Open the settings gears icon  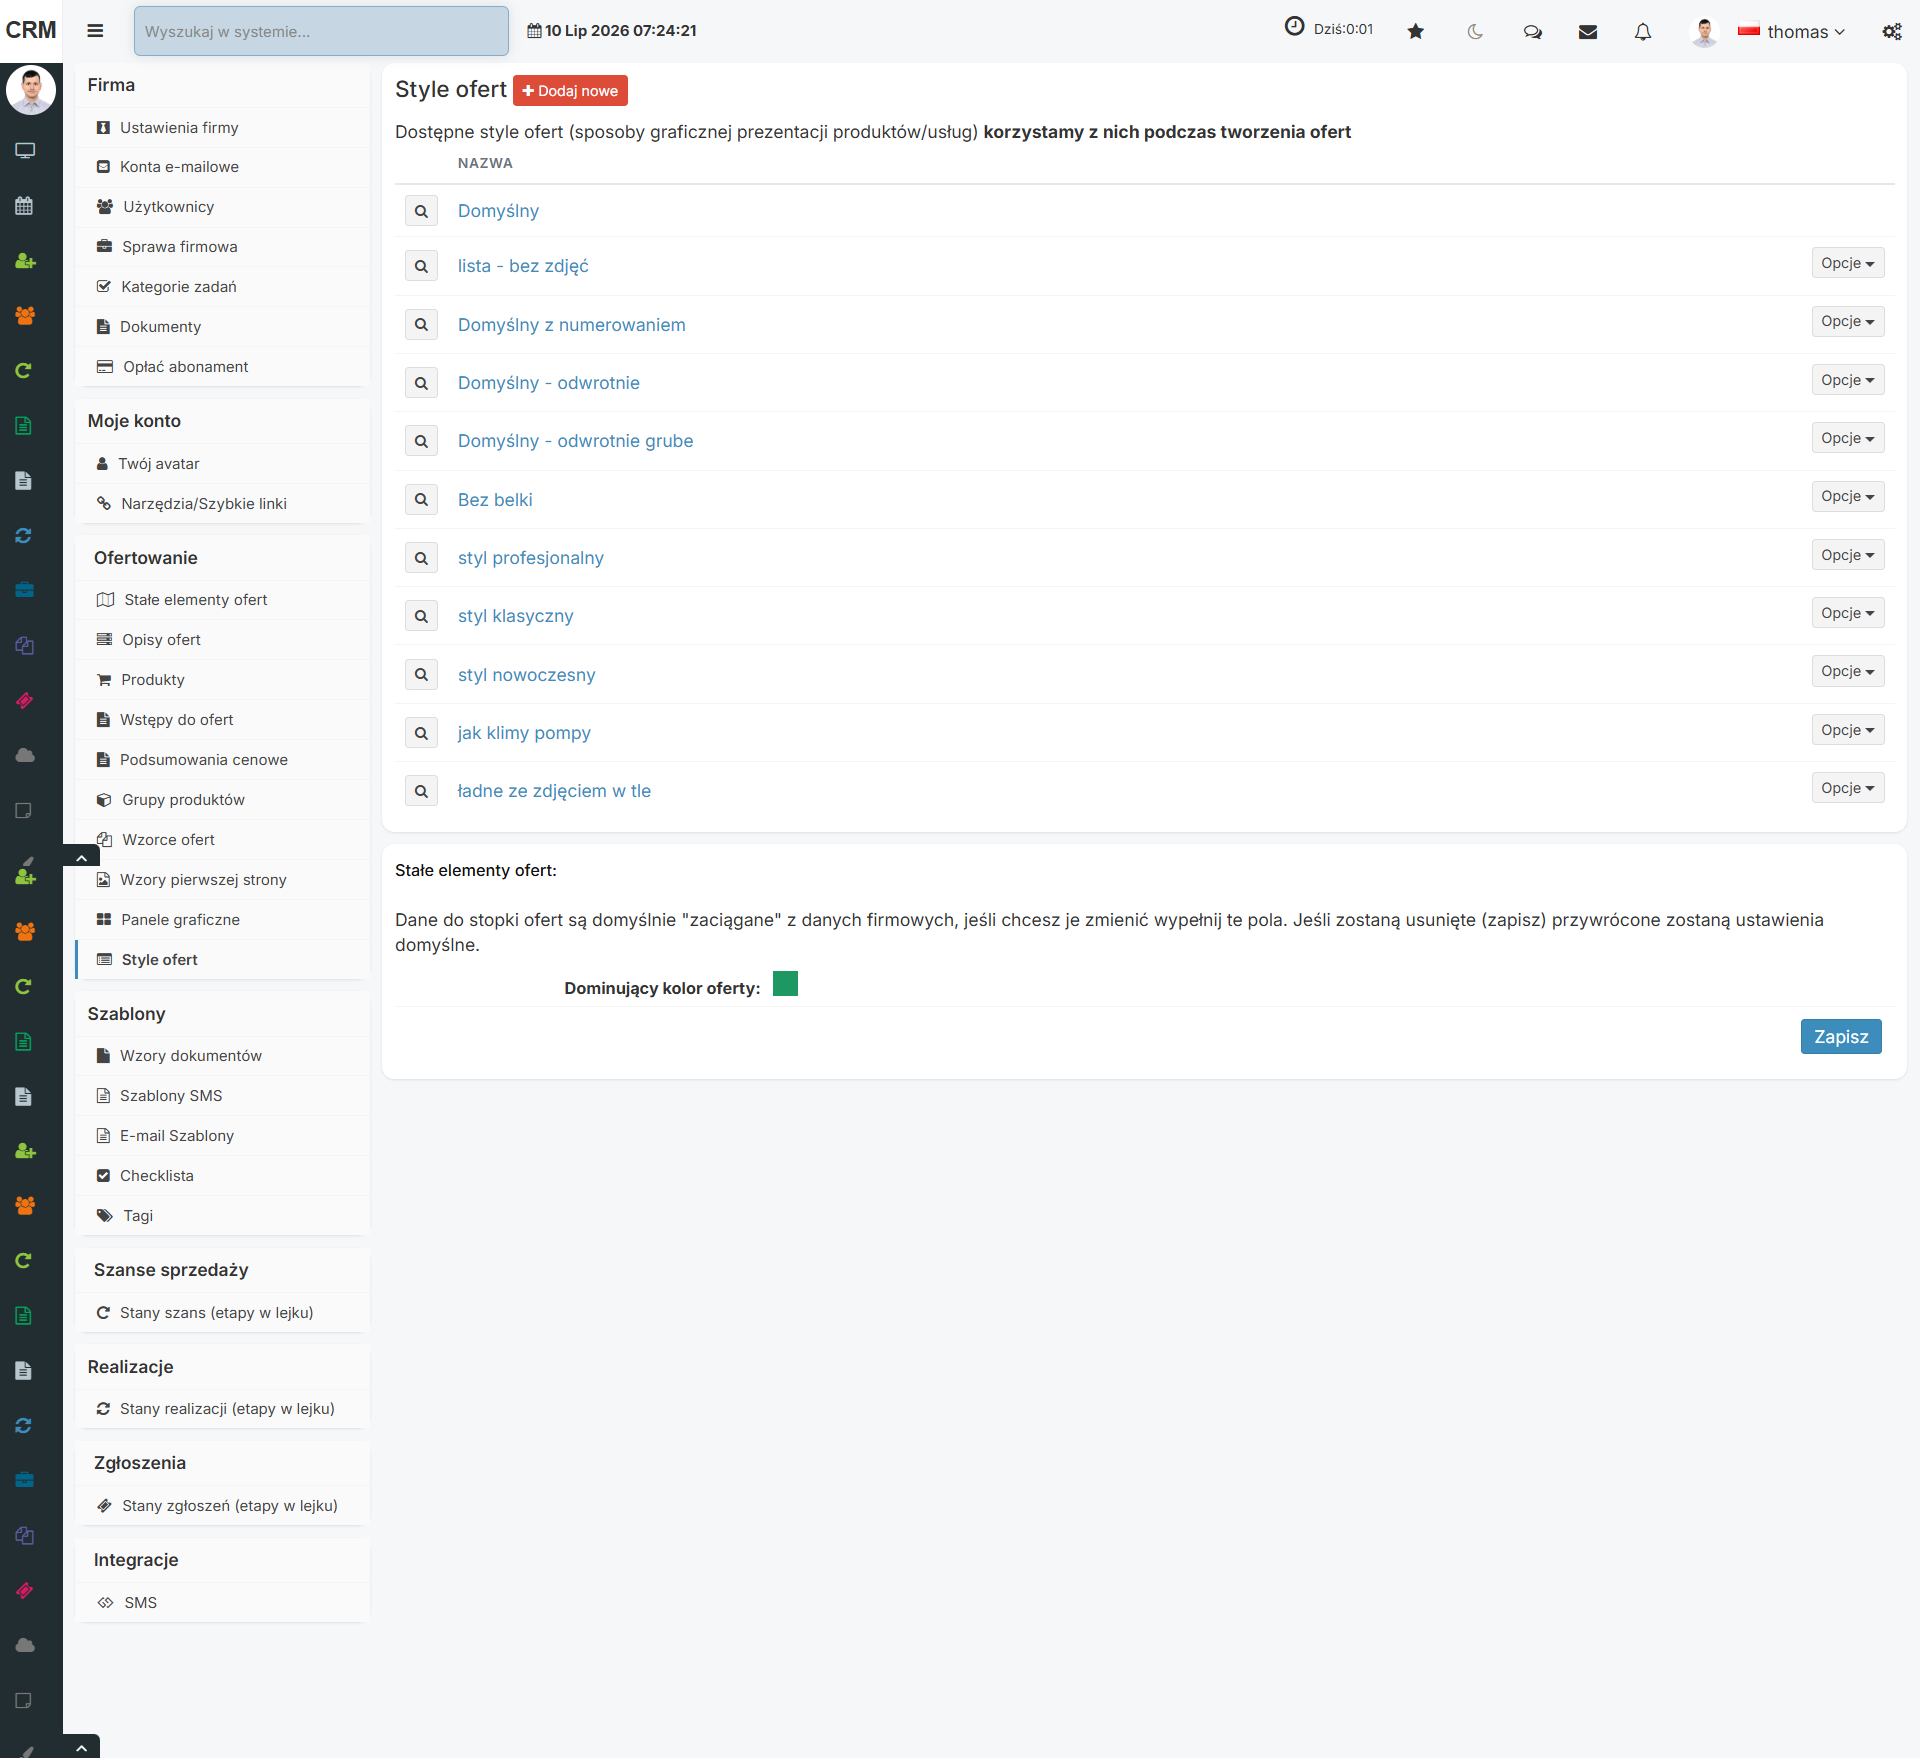[x=1891, y=31]
